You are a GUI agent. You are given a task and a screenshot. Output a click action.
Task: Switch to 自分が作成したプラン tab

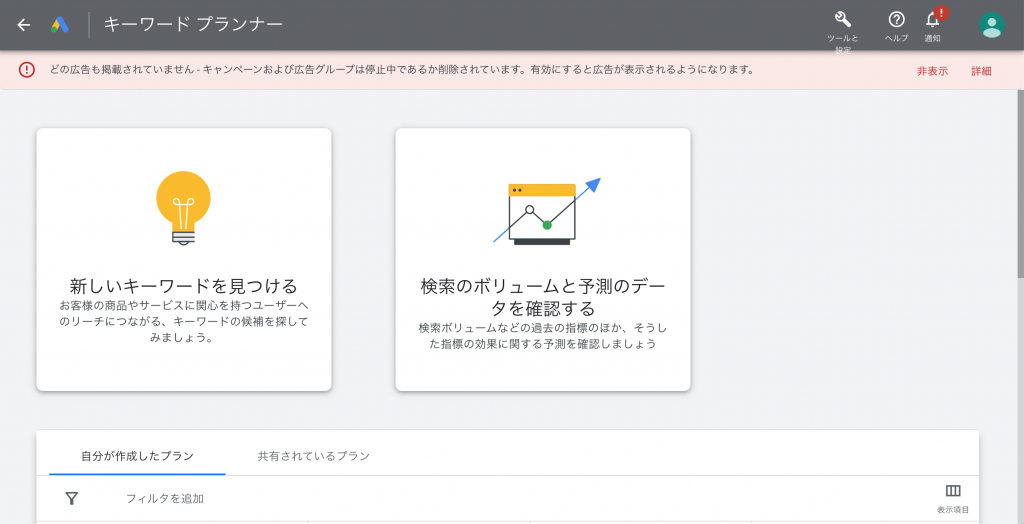coord(137,456)
